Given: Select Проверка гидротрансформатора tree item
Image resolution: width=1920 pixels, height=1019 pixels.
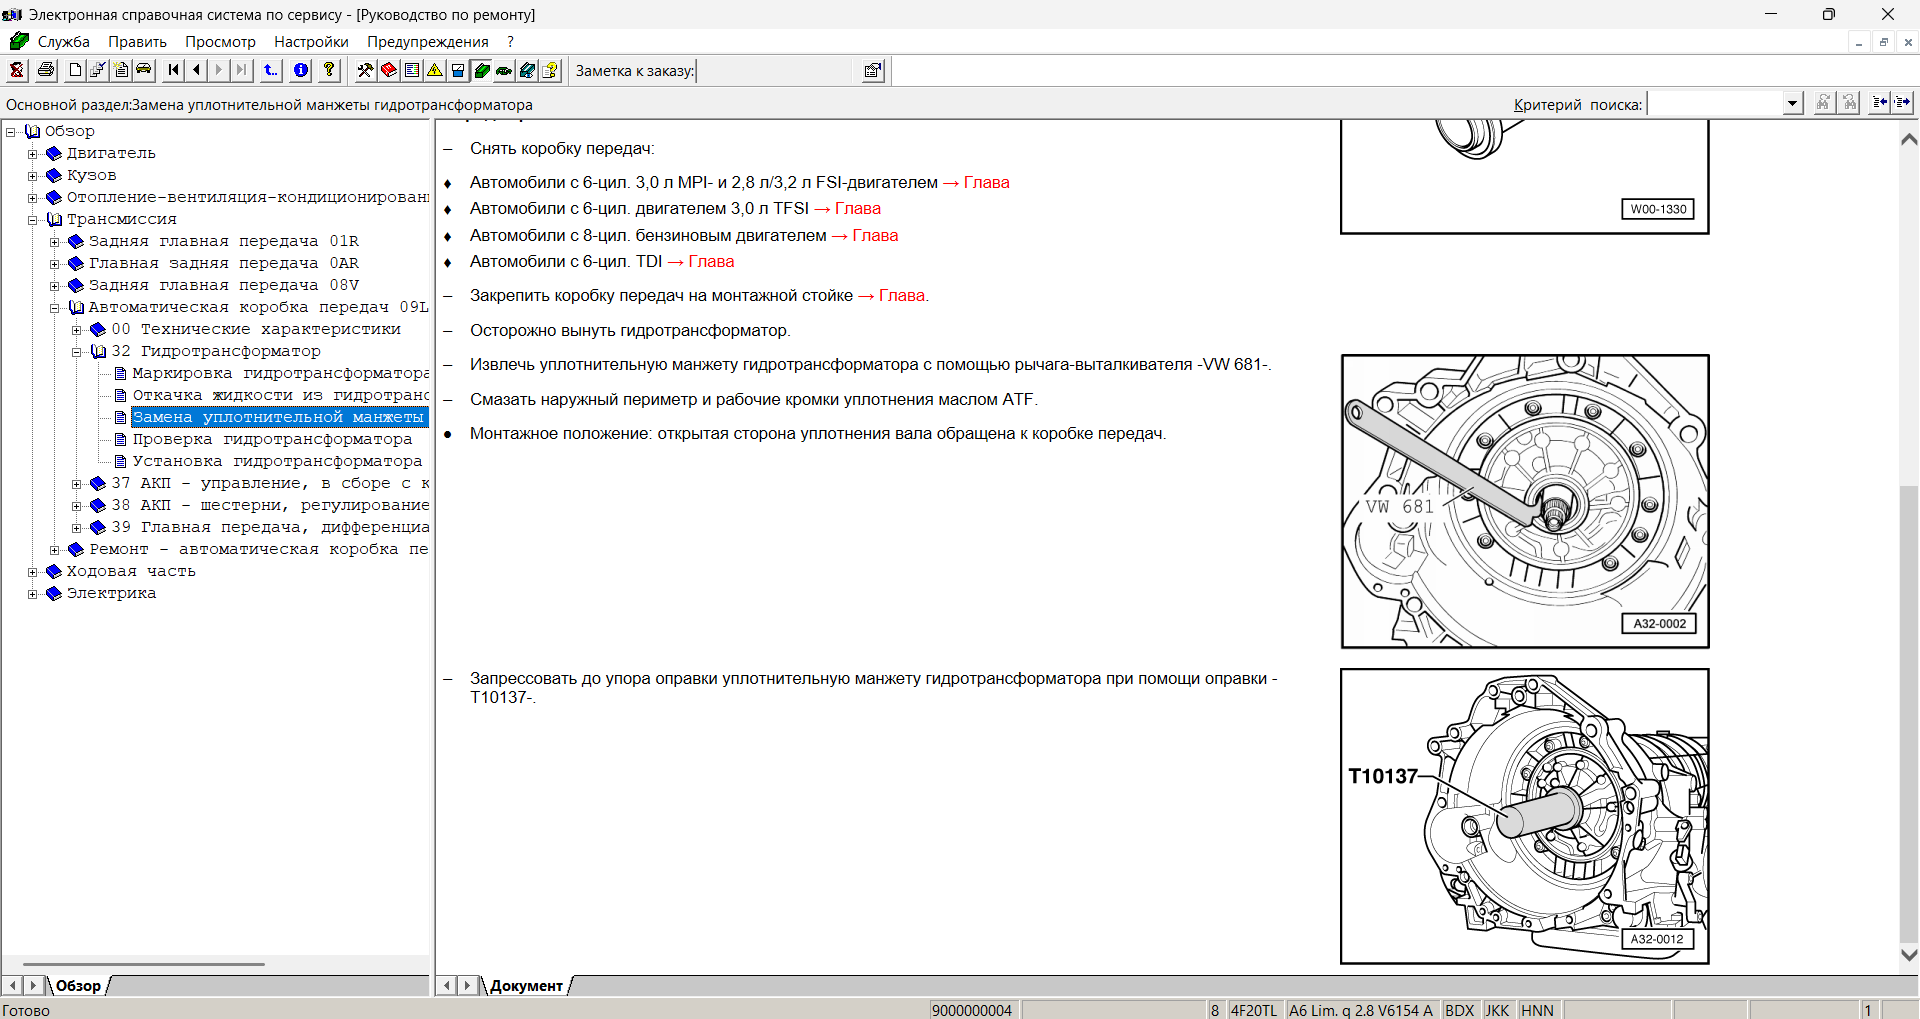Looking at the screenshot, I should (272, 439).
